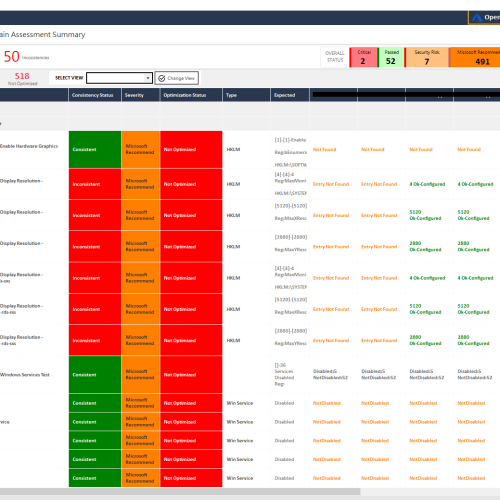Click the horizontal scrollbar at the bottom

click(180, 491)
